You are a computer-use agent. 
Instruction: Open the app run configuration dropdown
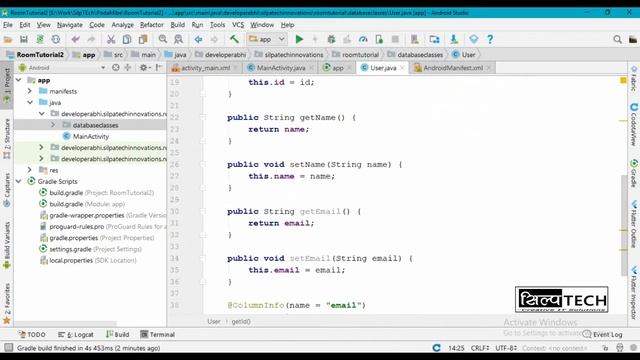click(266, 39)
